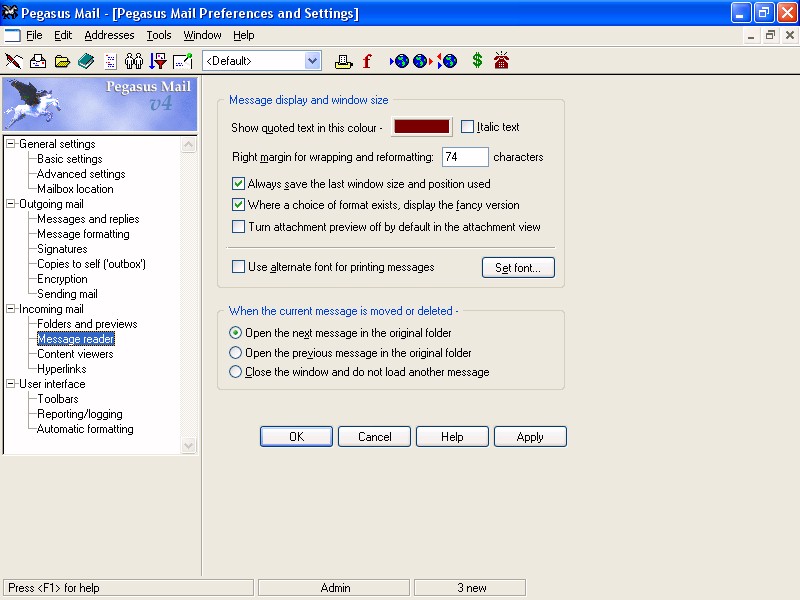Screen dimensions: 800x600
Task: Open the Edit menu
Action: 63,35
